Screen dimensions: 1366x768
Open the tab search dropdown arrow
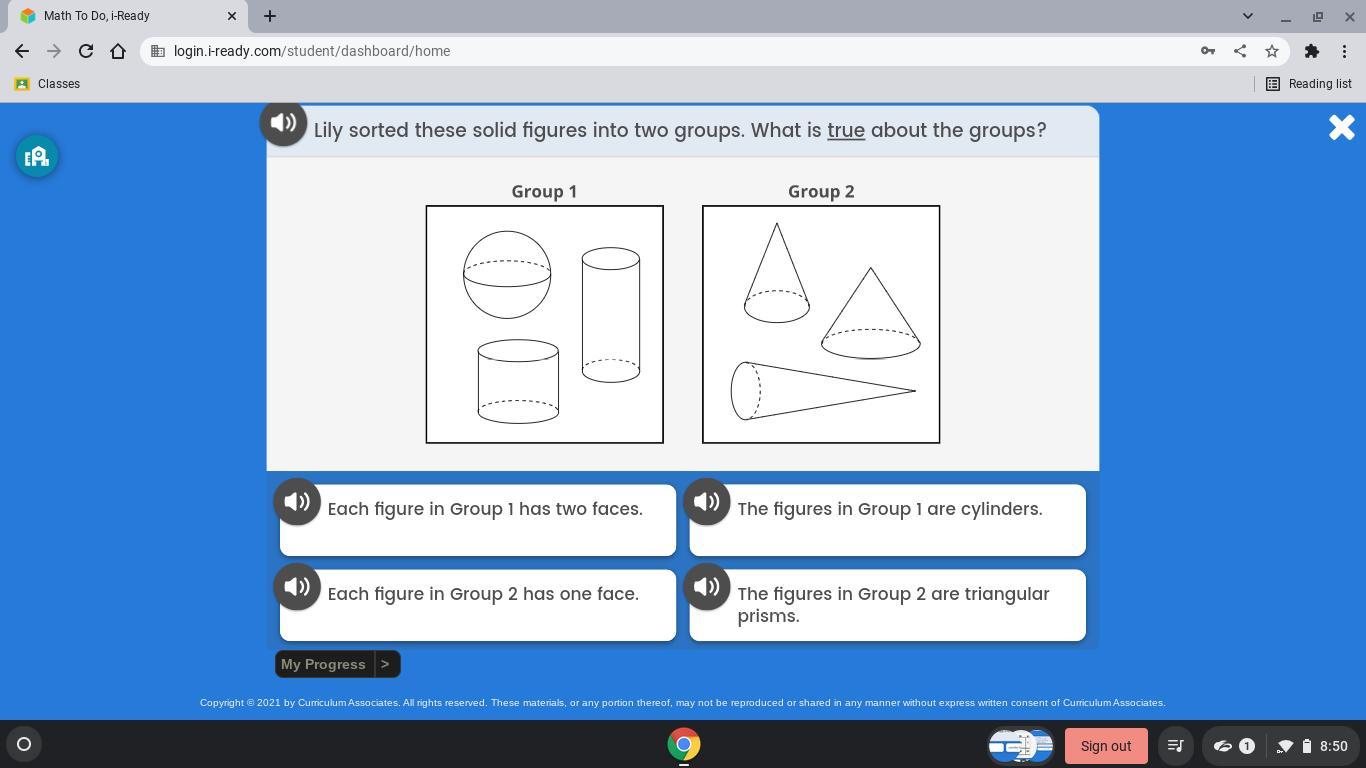click(x=1247, y=16)
